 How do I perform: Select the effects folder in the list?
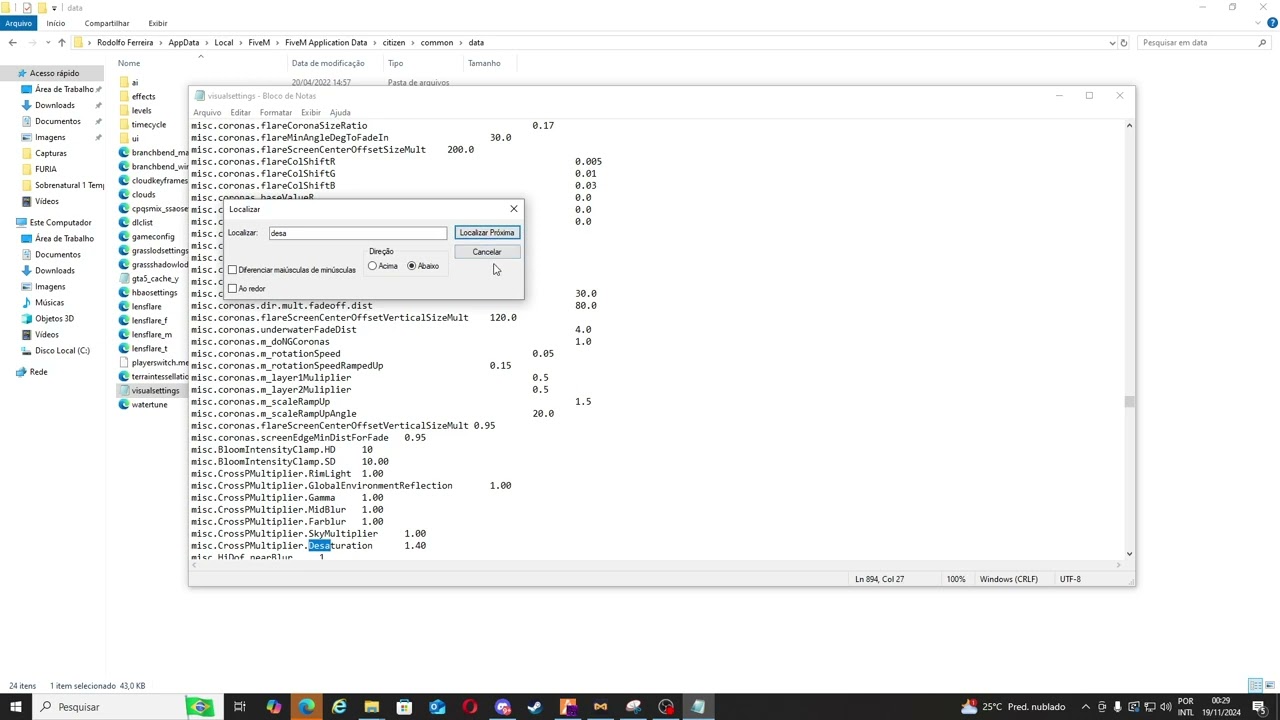tap(143, 97)
